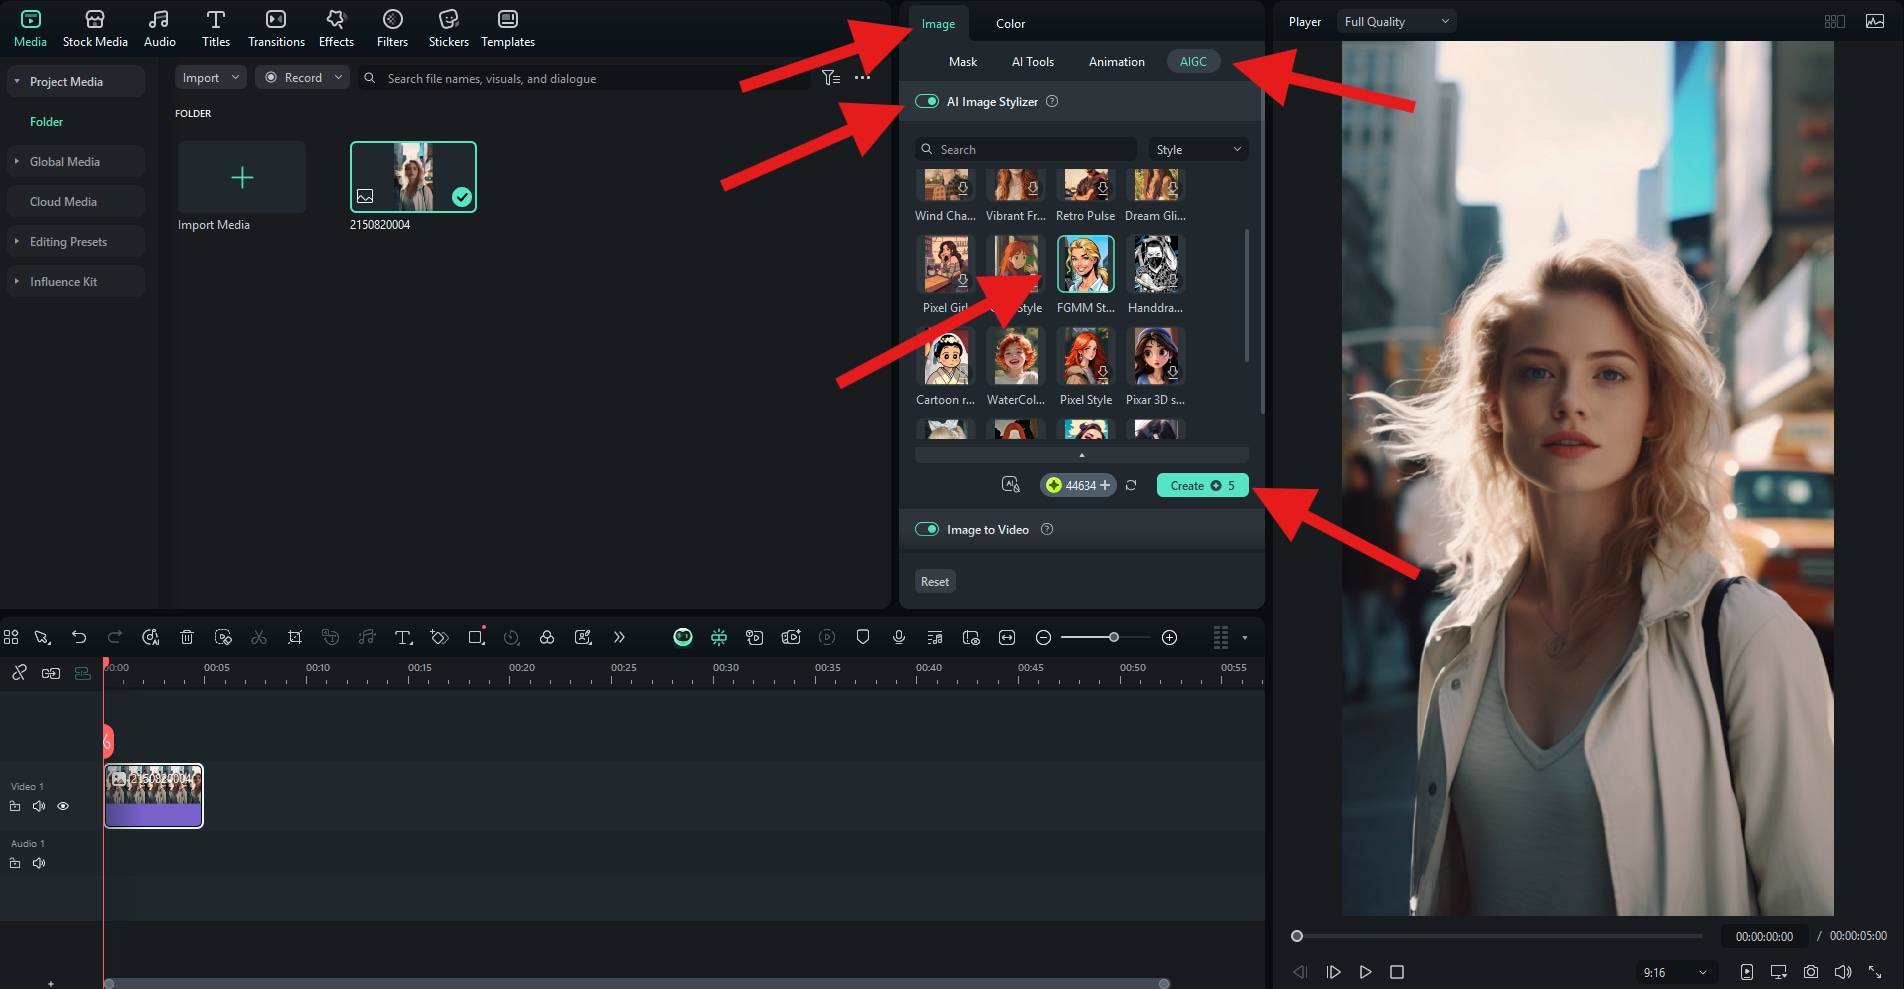The height and width of the screenshot is (989, 1904).
Task: Click the Reset button
Action: pos(935,581)
